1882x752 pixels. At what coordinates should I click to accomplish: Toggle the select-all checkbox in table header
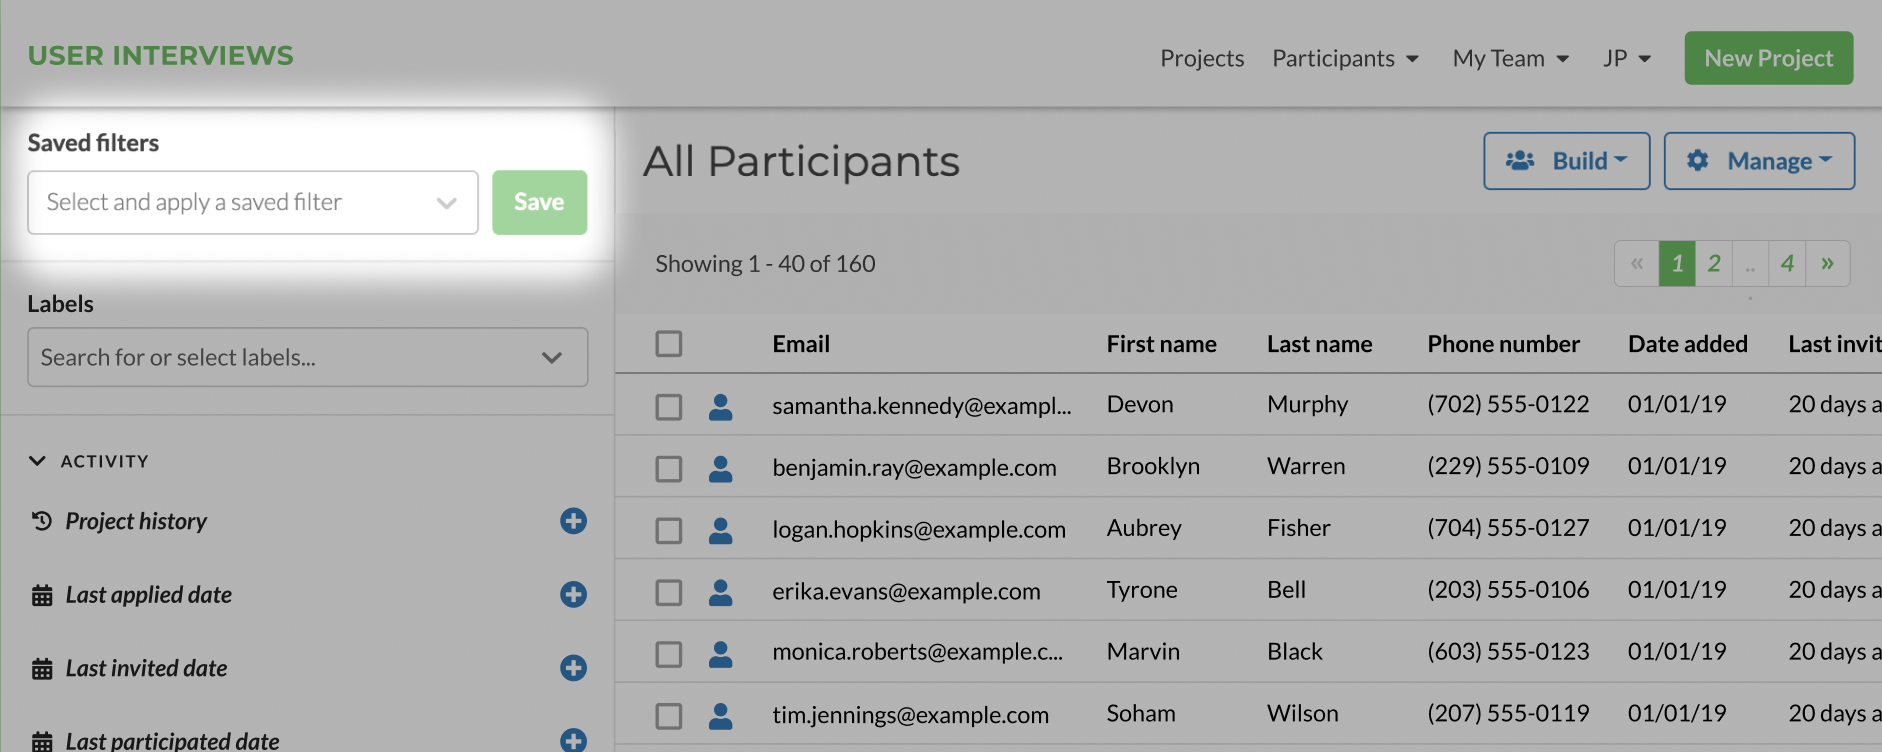[669, 344]
